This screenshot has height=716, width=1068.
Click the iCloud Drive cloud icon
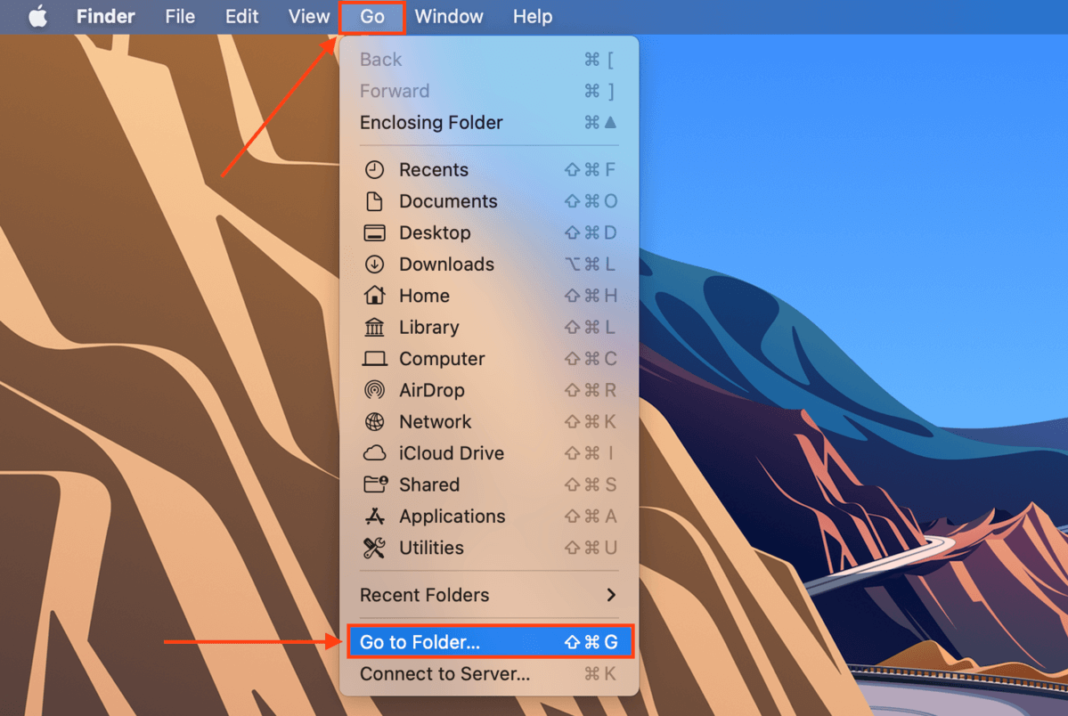(x=375, y=453)
